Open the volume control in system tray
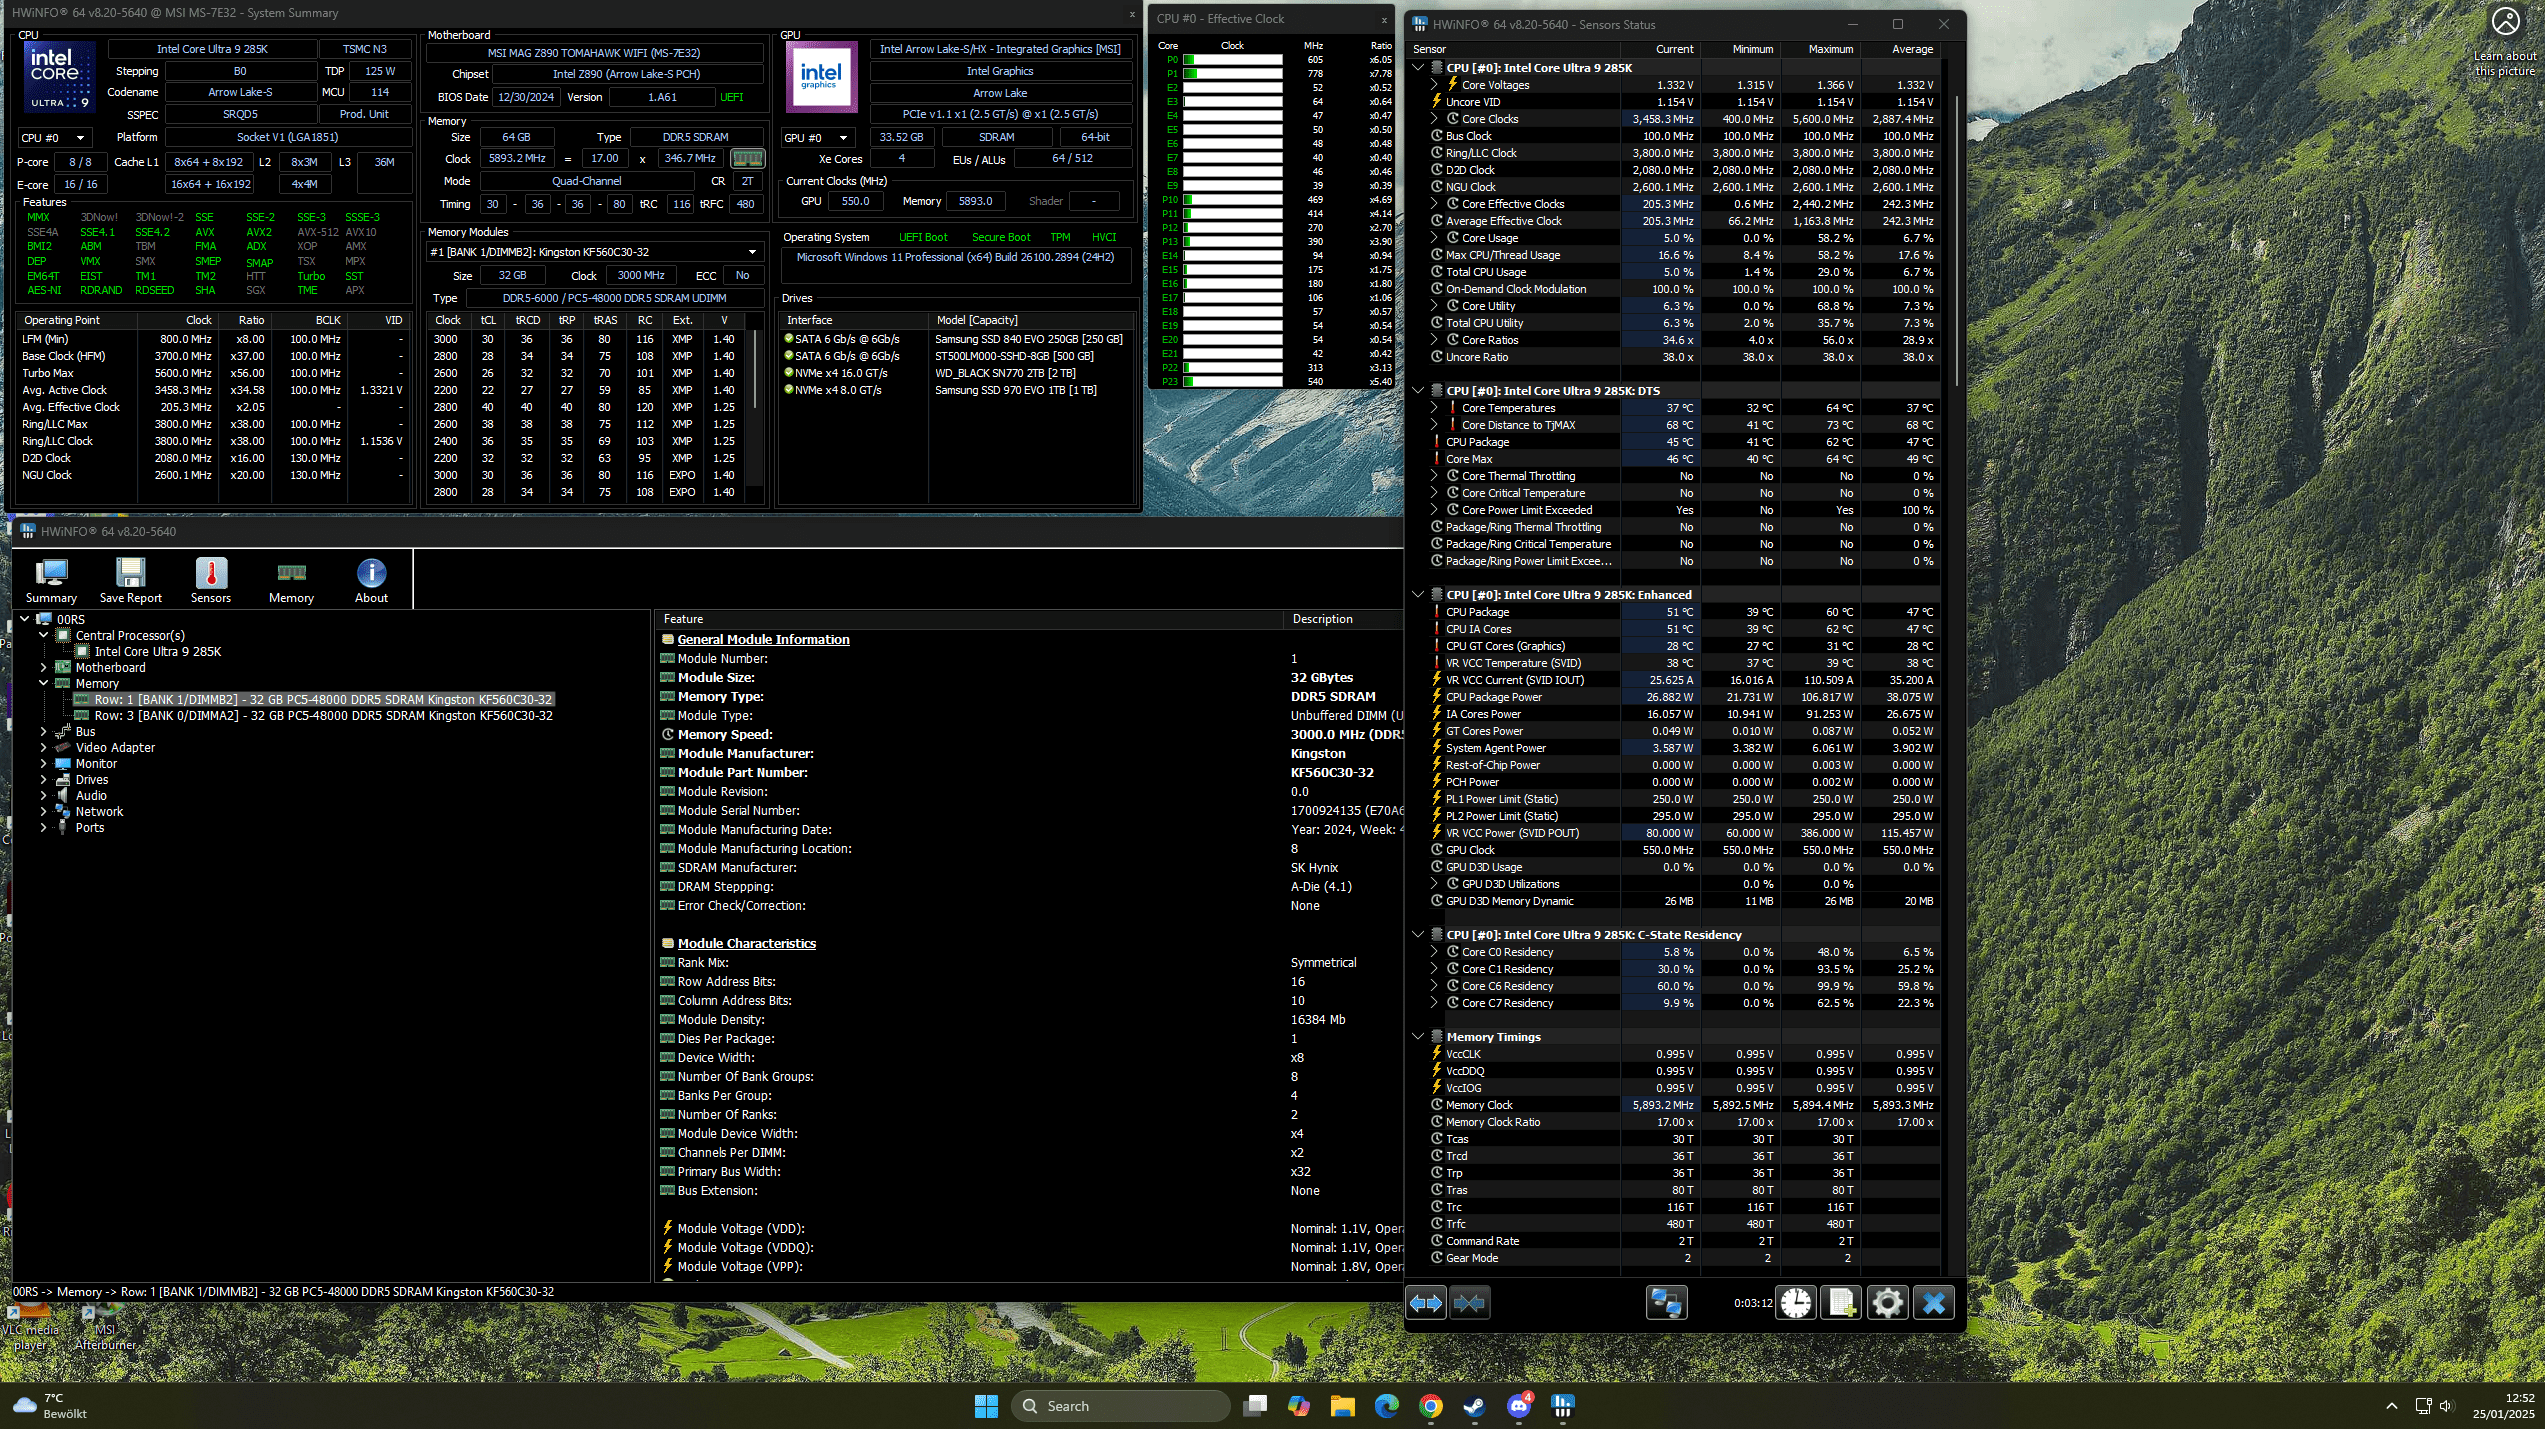 click(2446, 1406)
